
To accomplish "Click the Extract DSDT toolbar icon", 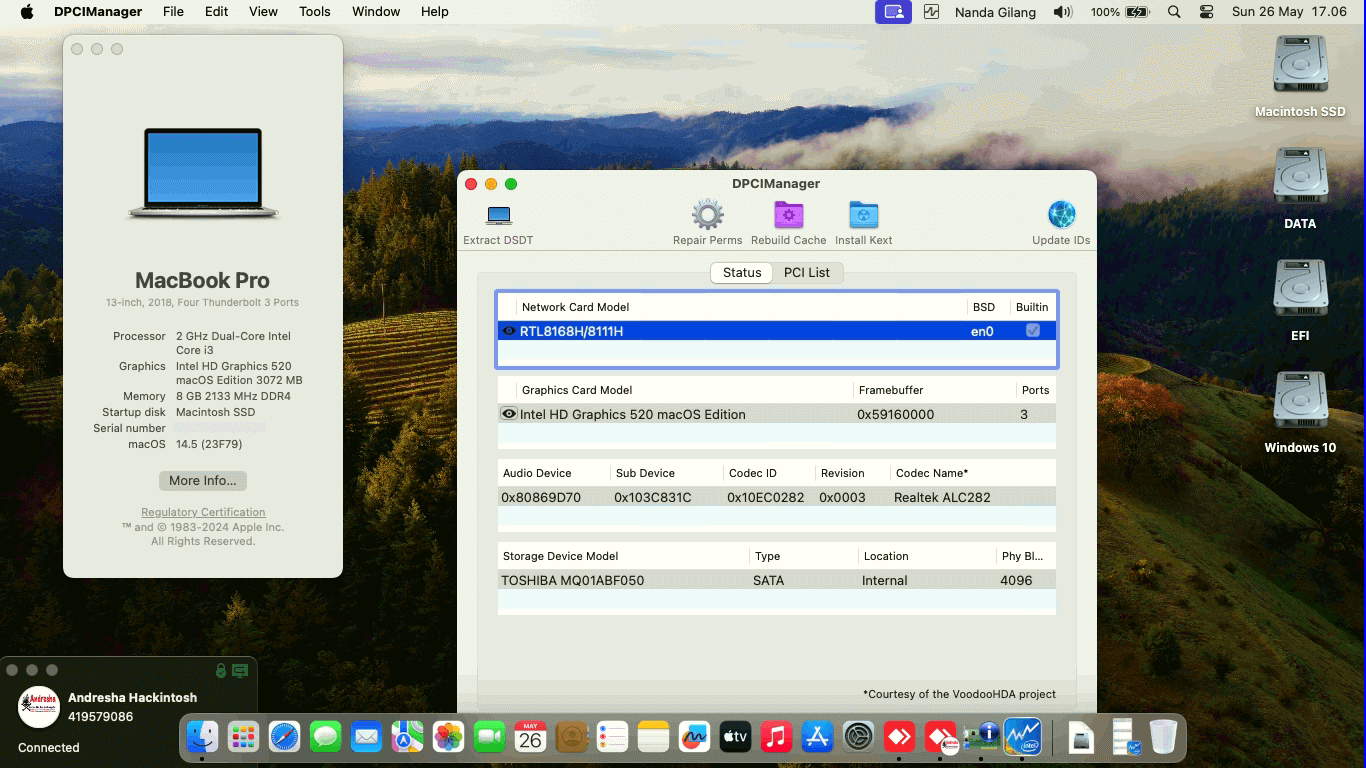I will coord(498,215).
